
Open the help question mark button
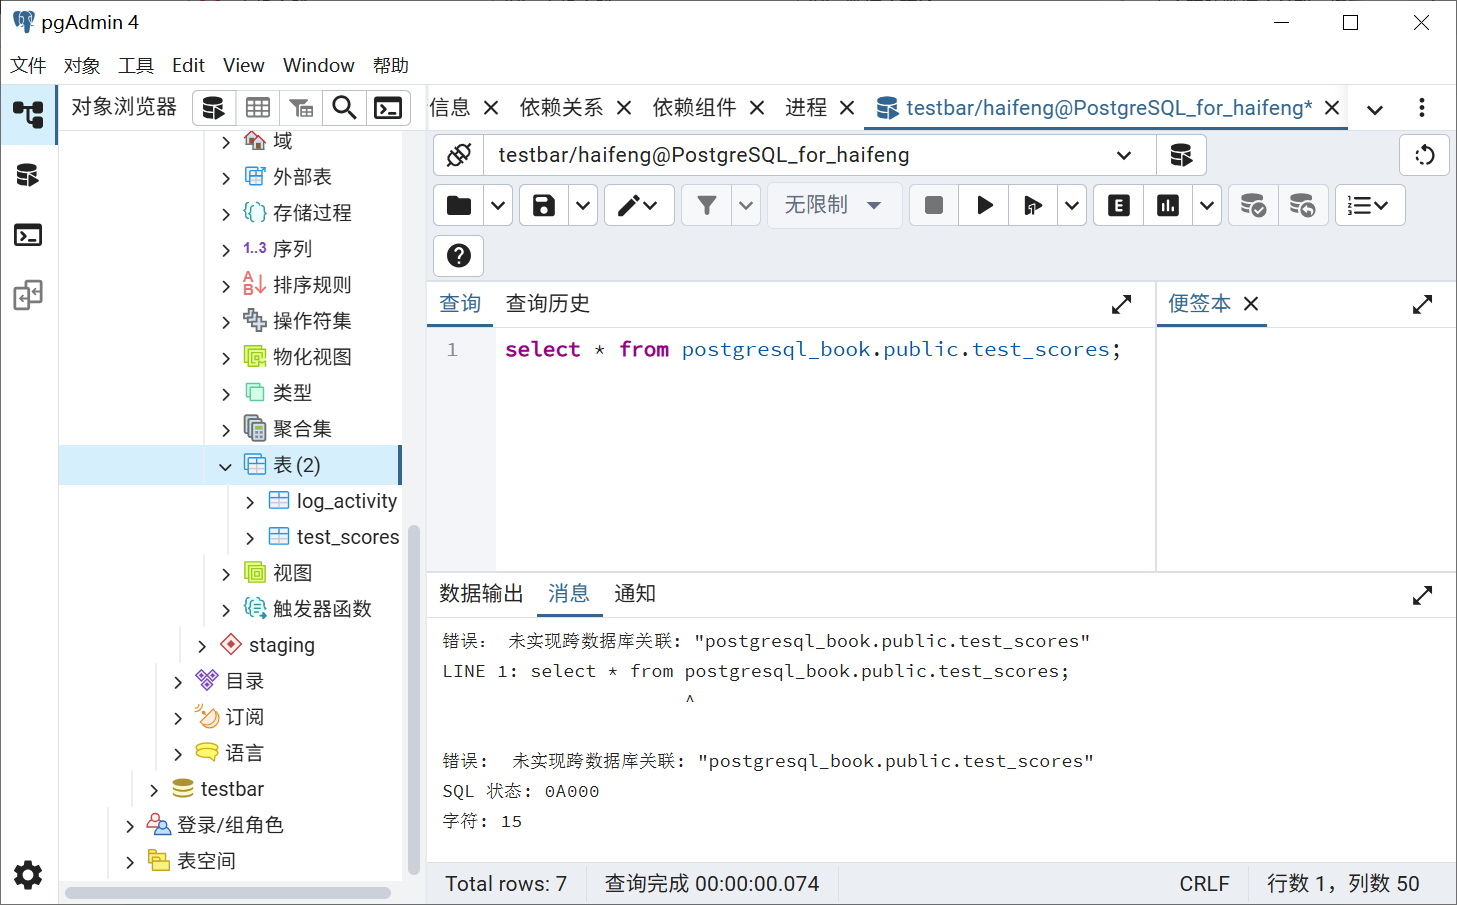[x=459, y=255]
